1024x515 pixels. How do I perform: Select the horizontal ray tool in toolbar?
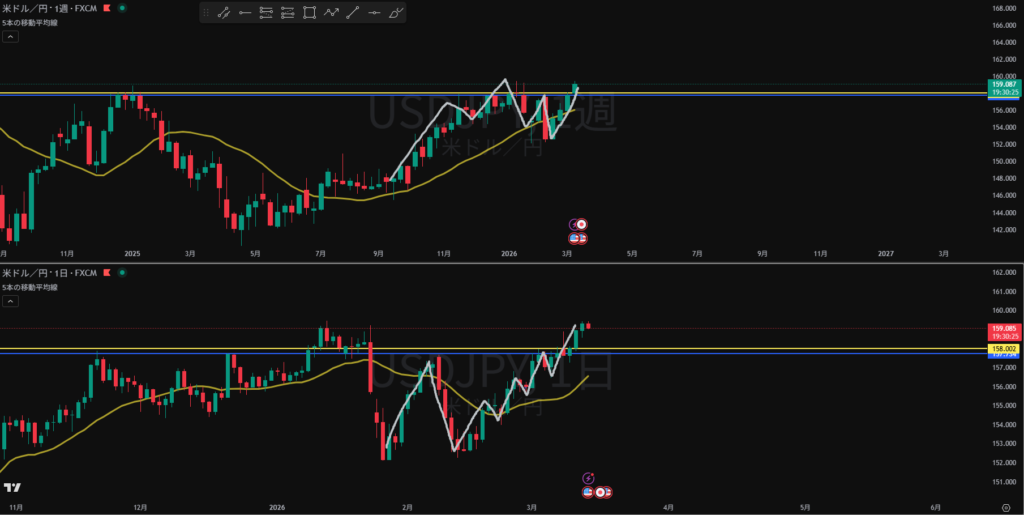click(245, 13)
